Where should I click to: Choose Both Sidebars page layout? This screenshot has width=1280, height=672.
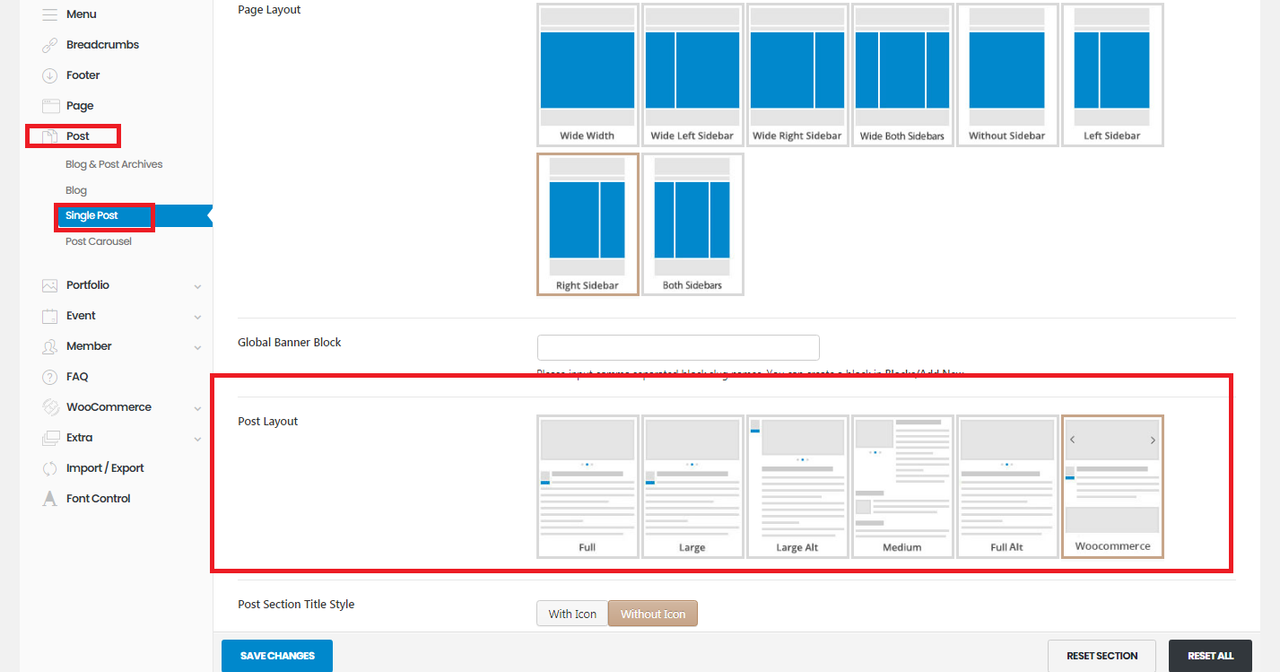(x=692, y=224)
